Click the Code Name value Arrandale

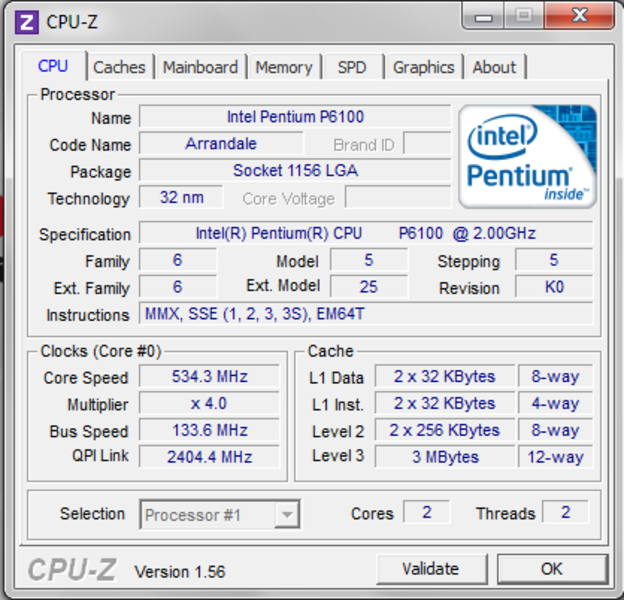(221, 144)
